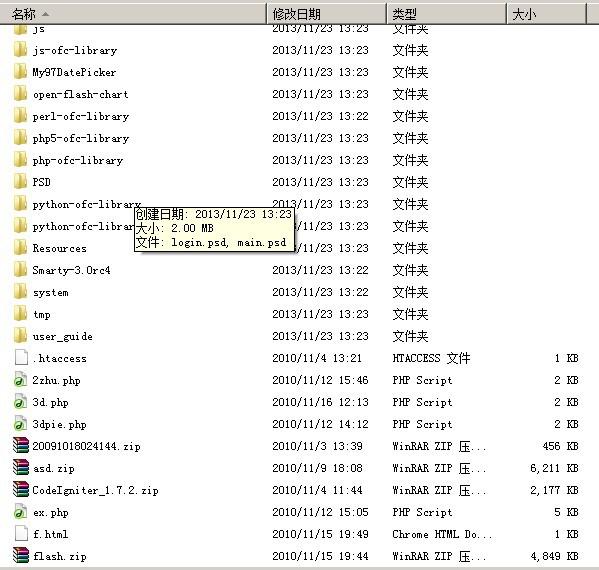Toggle the sort arrow next to 名称
This screenshot has height=570, width=599.
[45, 14]
